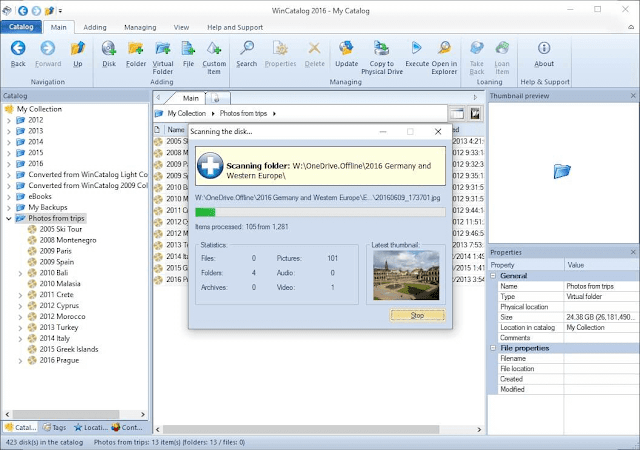The height and width of the screenshot is (450, 640).
Task: Open the Search tool
Action: tap(247, 48)
